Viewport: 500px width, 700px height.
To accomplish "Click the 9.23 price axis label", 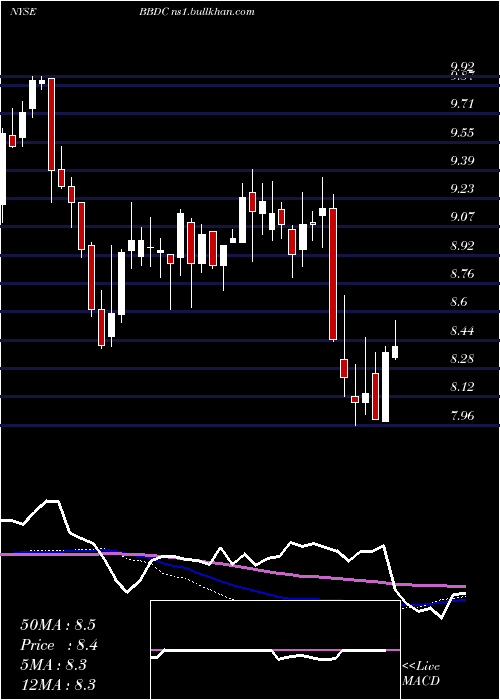I will tap(462, 189).
